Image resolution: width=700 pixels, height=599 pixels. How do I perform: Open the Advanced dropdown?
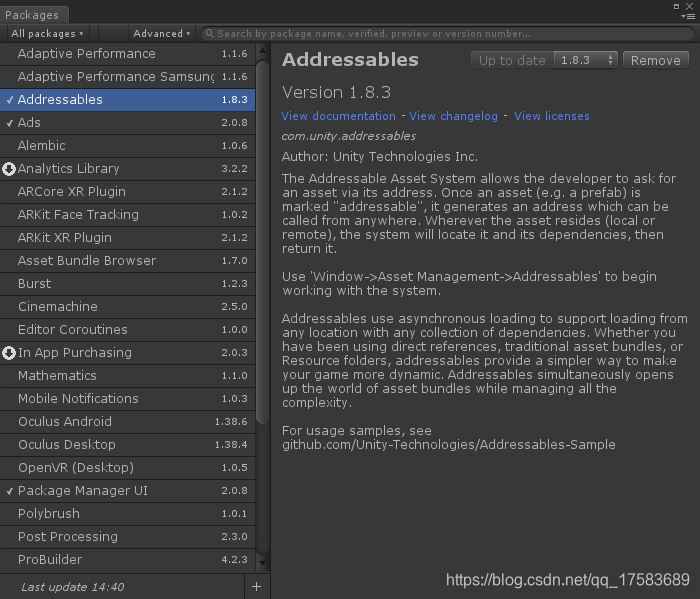point(162,33)
